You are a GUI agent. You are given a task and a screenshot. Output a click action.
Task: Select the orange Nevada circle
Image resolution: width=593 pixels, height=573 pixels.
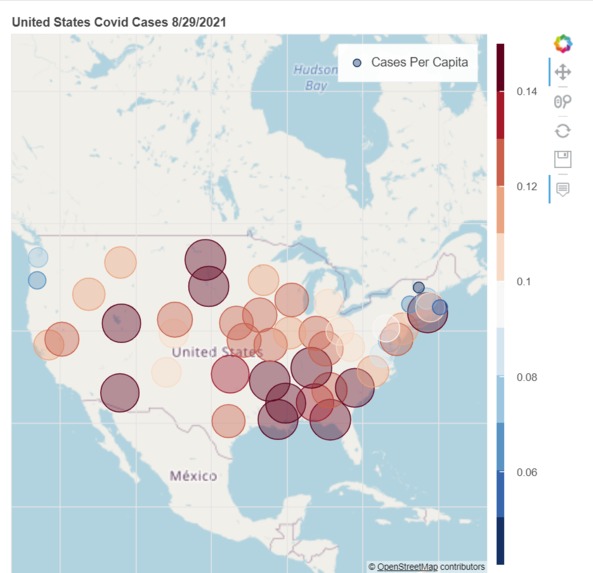pyautogui.click(x=62, y=339)
